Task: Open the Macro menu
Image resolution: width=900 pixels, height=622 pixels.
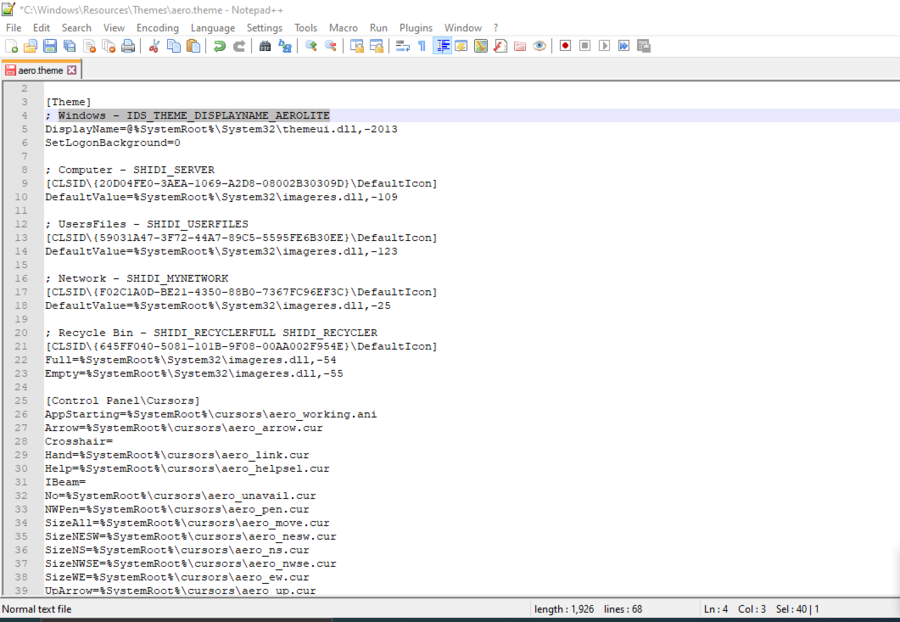Action: 343,28
